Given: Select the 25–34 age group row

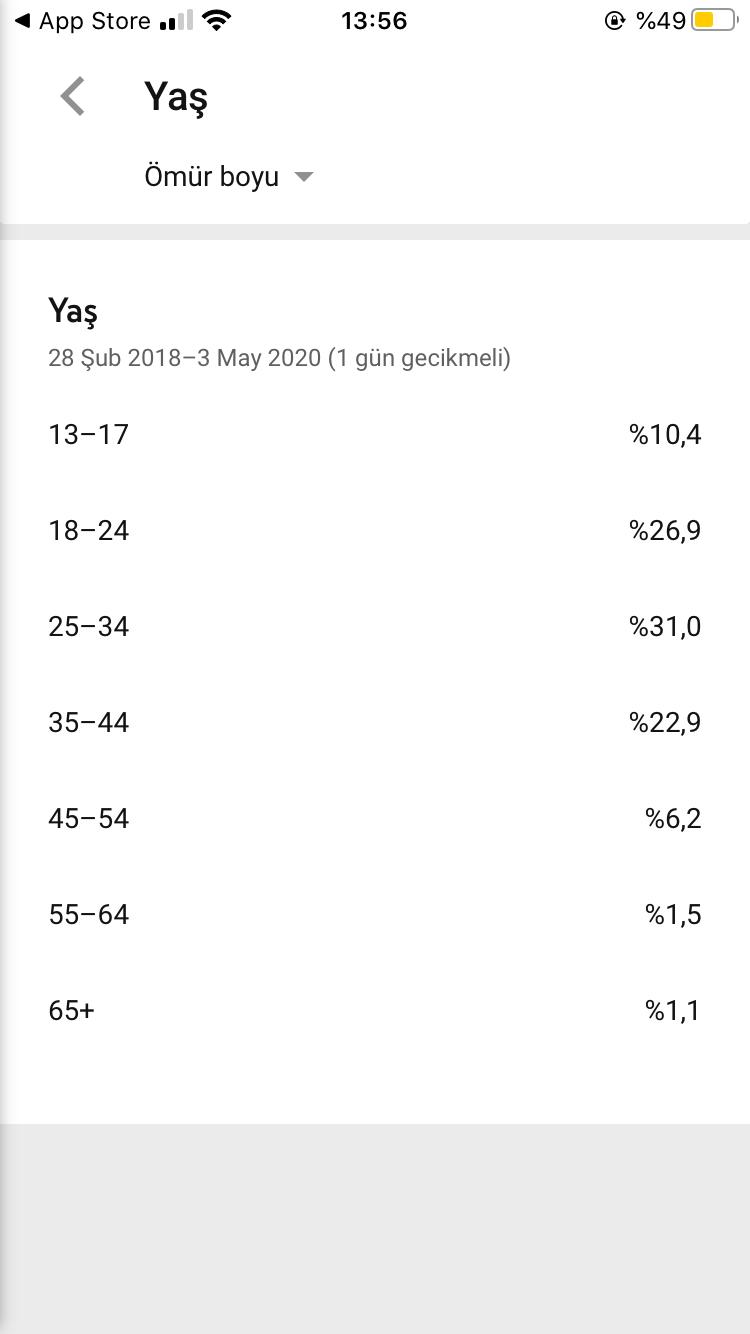Looking at the screenshot, I should click(375, 626).
